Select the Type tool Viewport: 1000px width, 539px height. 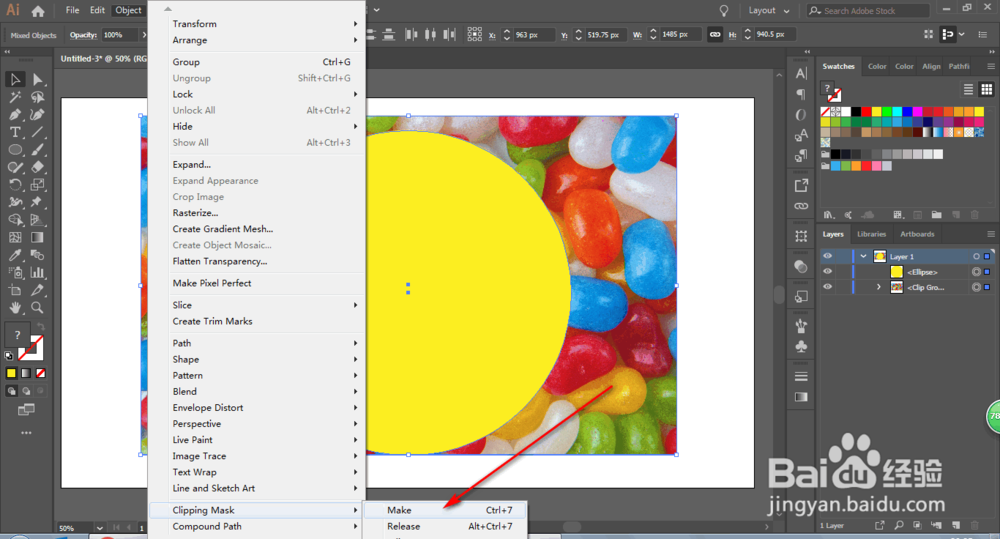(x=15, y=132)
